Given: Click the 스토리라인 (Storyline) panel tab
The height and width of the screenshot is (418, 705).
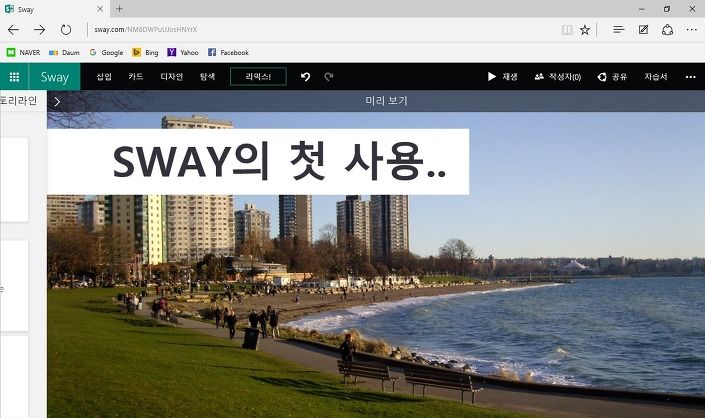Looking at the screenshot, I should coord(18,101).
